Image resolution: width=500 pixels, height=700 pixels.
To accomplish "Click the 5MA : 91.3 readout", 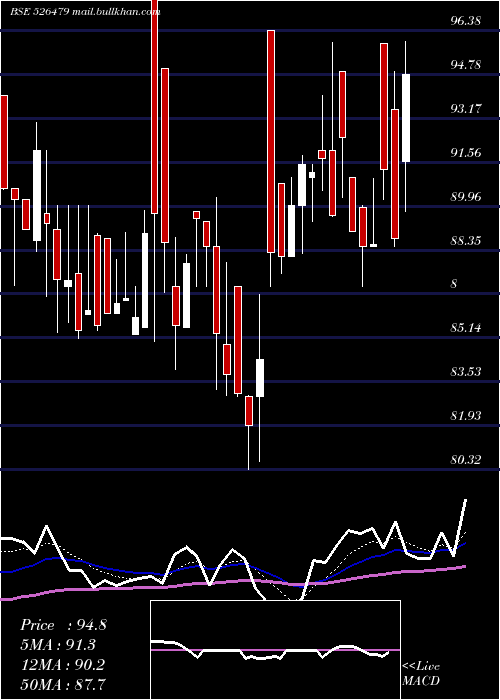I will point(58,645).
